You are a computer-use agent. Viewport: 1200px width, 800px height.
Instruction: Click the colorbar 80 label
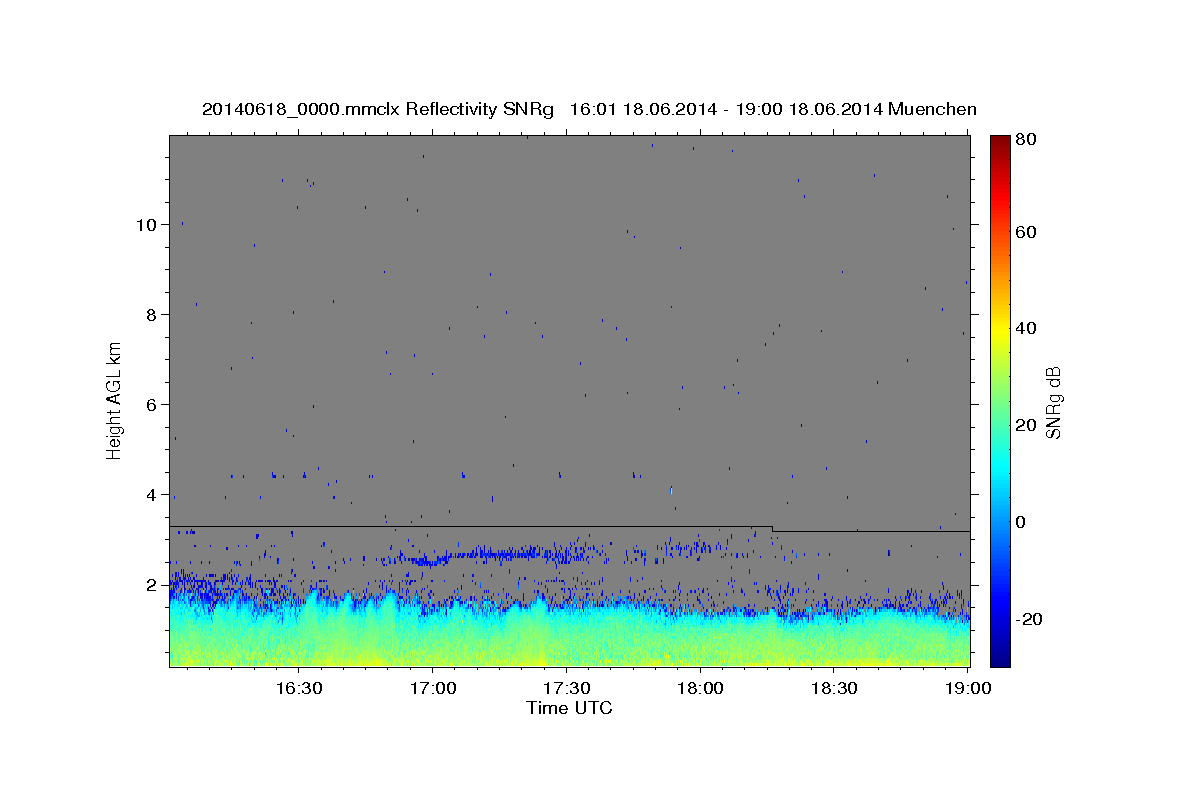tap(1027, 139)
